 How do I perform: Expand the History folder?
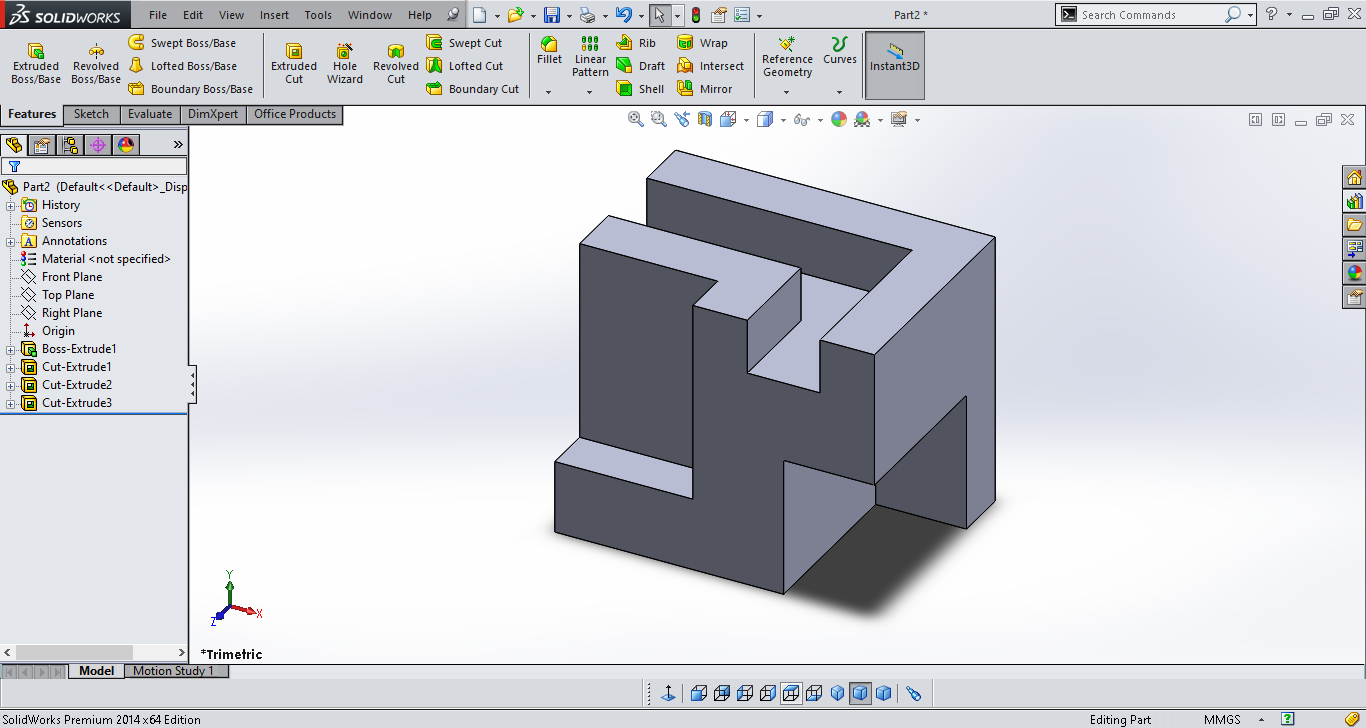(x=11, y=205)
